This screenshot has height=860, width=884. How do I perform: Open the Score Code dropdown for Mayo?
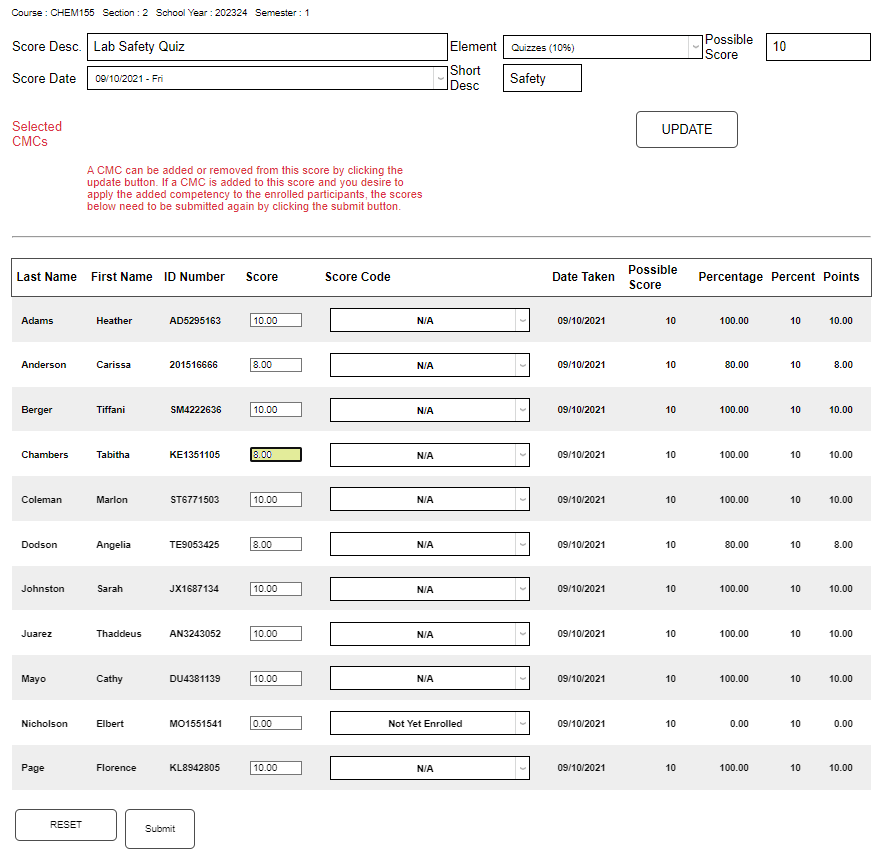(429, 677)
